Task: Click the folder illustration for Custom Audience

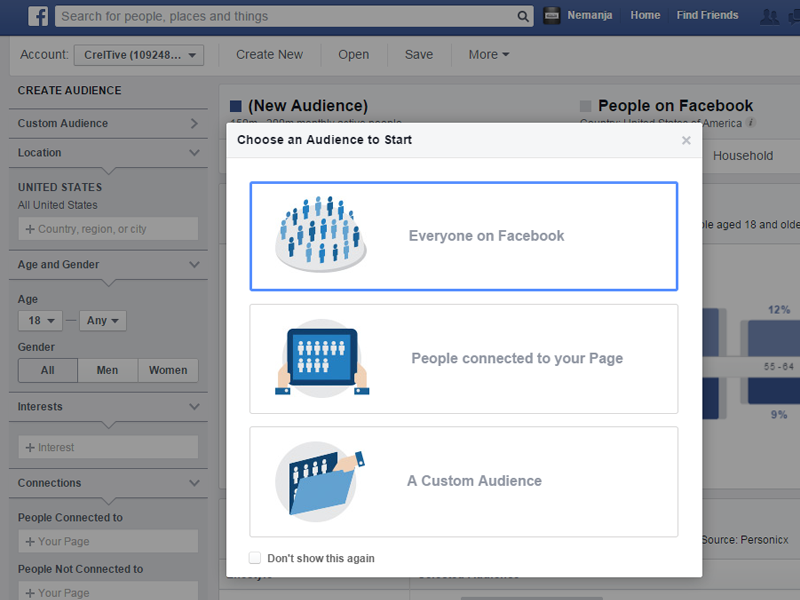Action: pos(320,482)
